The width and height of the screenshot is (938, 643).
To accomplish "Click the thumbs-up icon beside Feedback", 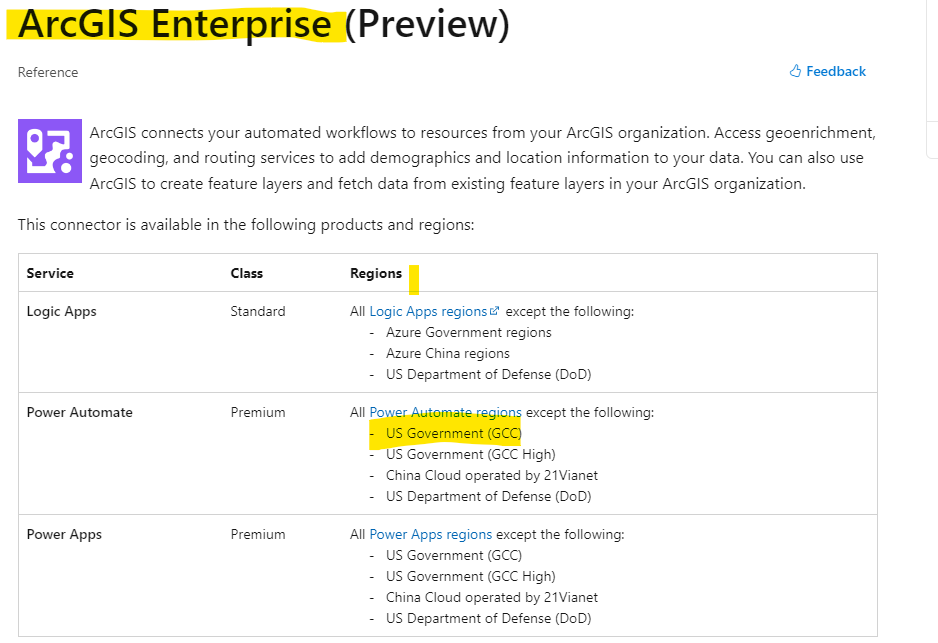I will tap(796, 70).
